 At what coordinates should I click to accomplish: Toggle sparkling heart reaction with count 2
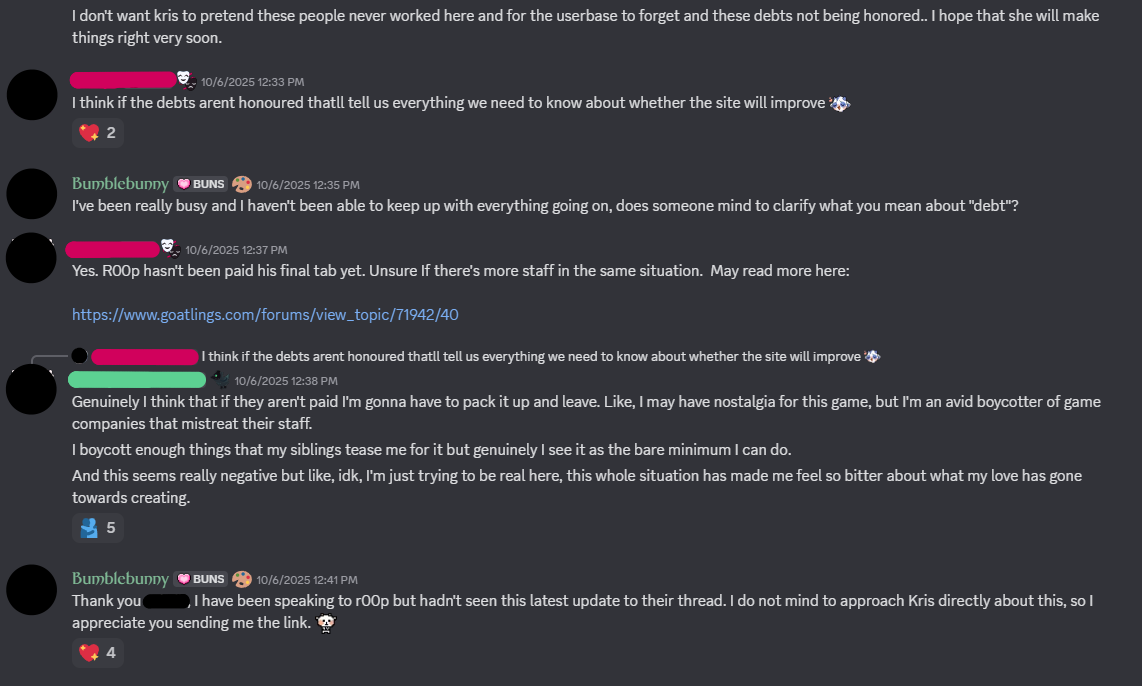click(x=98, y=133)
